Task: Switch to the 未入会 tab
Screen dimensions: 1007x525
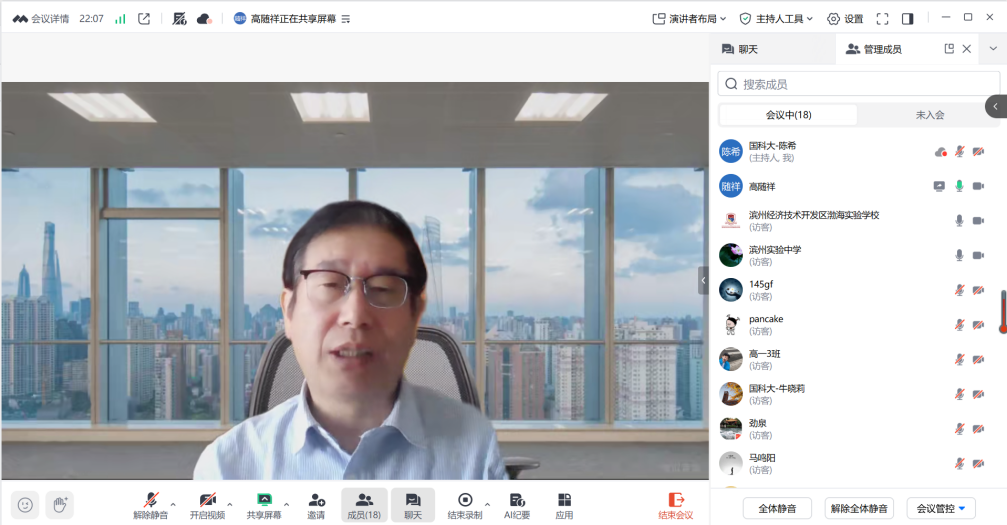Action: pyautogui.click(x=929, y=115)
